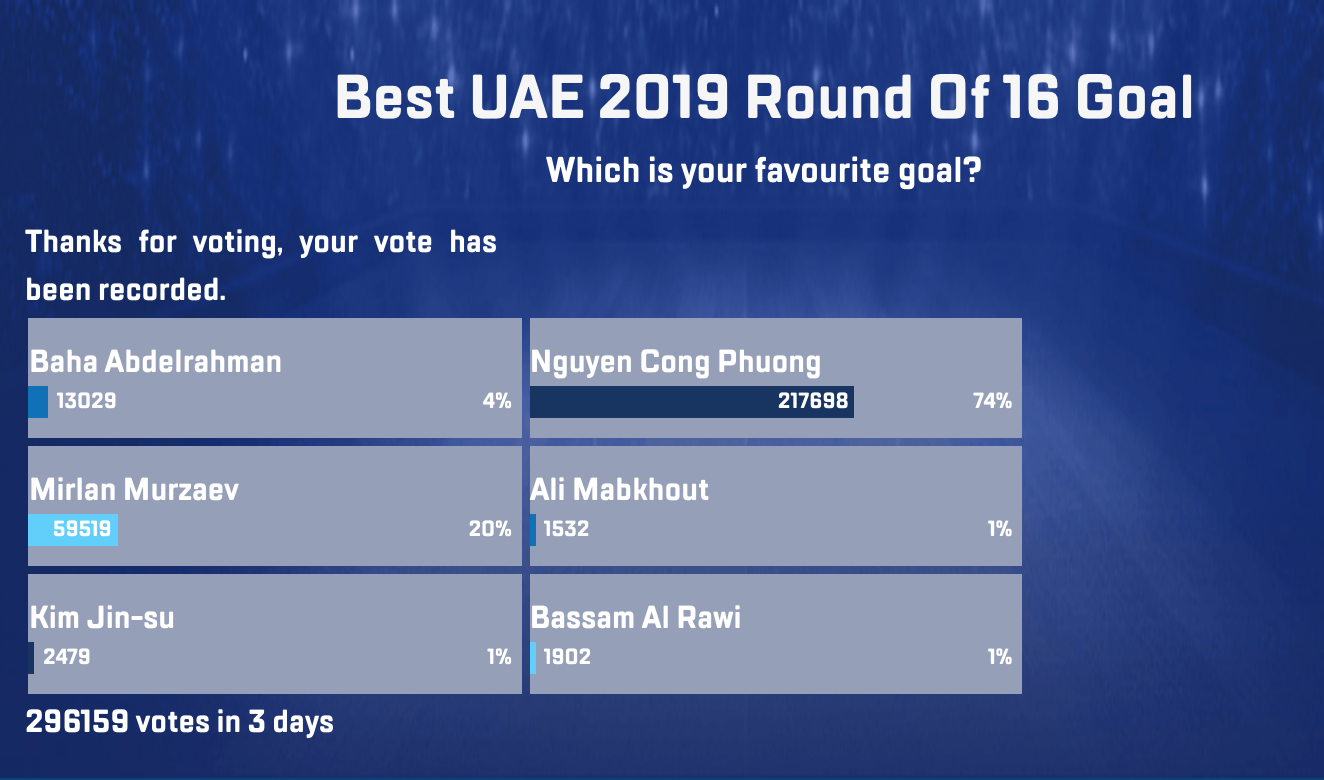
Task: Click the 'Which is your favourite goal?' subtitle
Action: [x=764, y=170]
